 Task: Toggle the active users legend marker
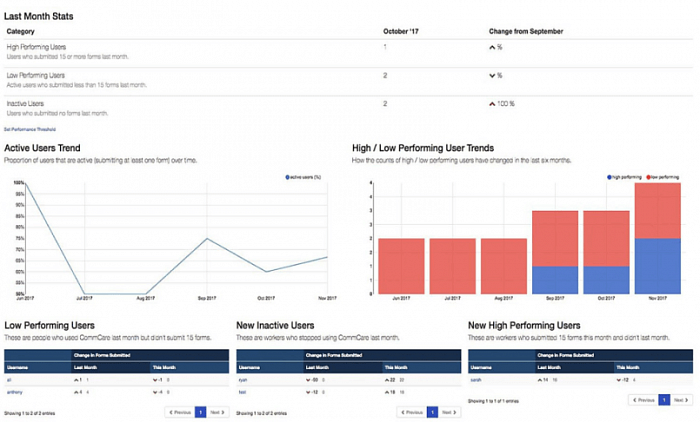[286, 177]
